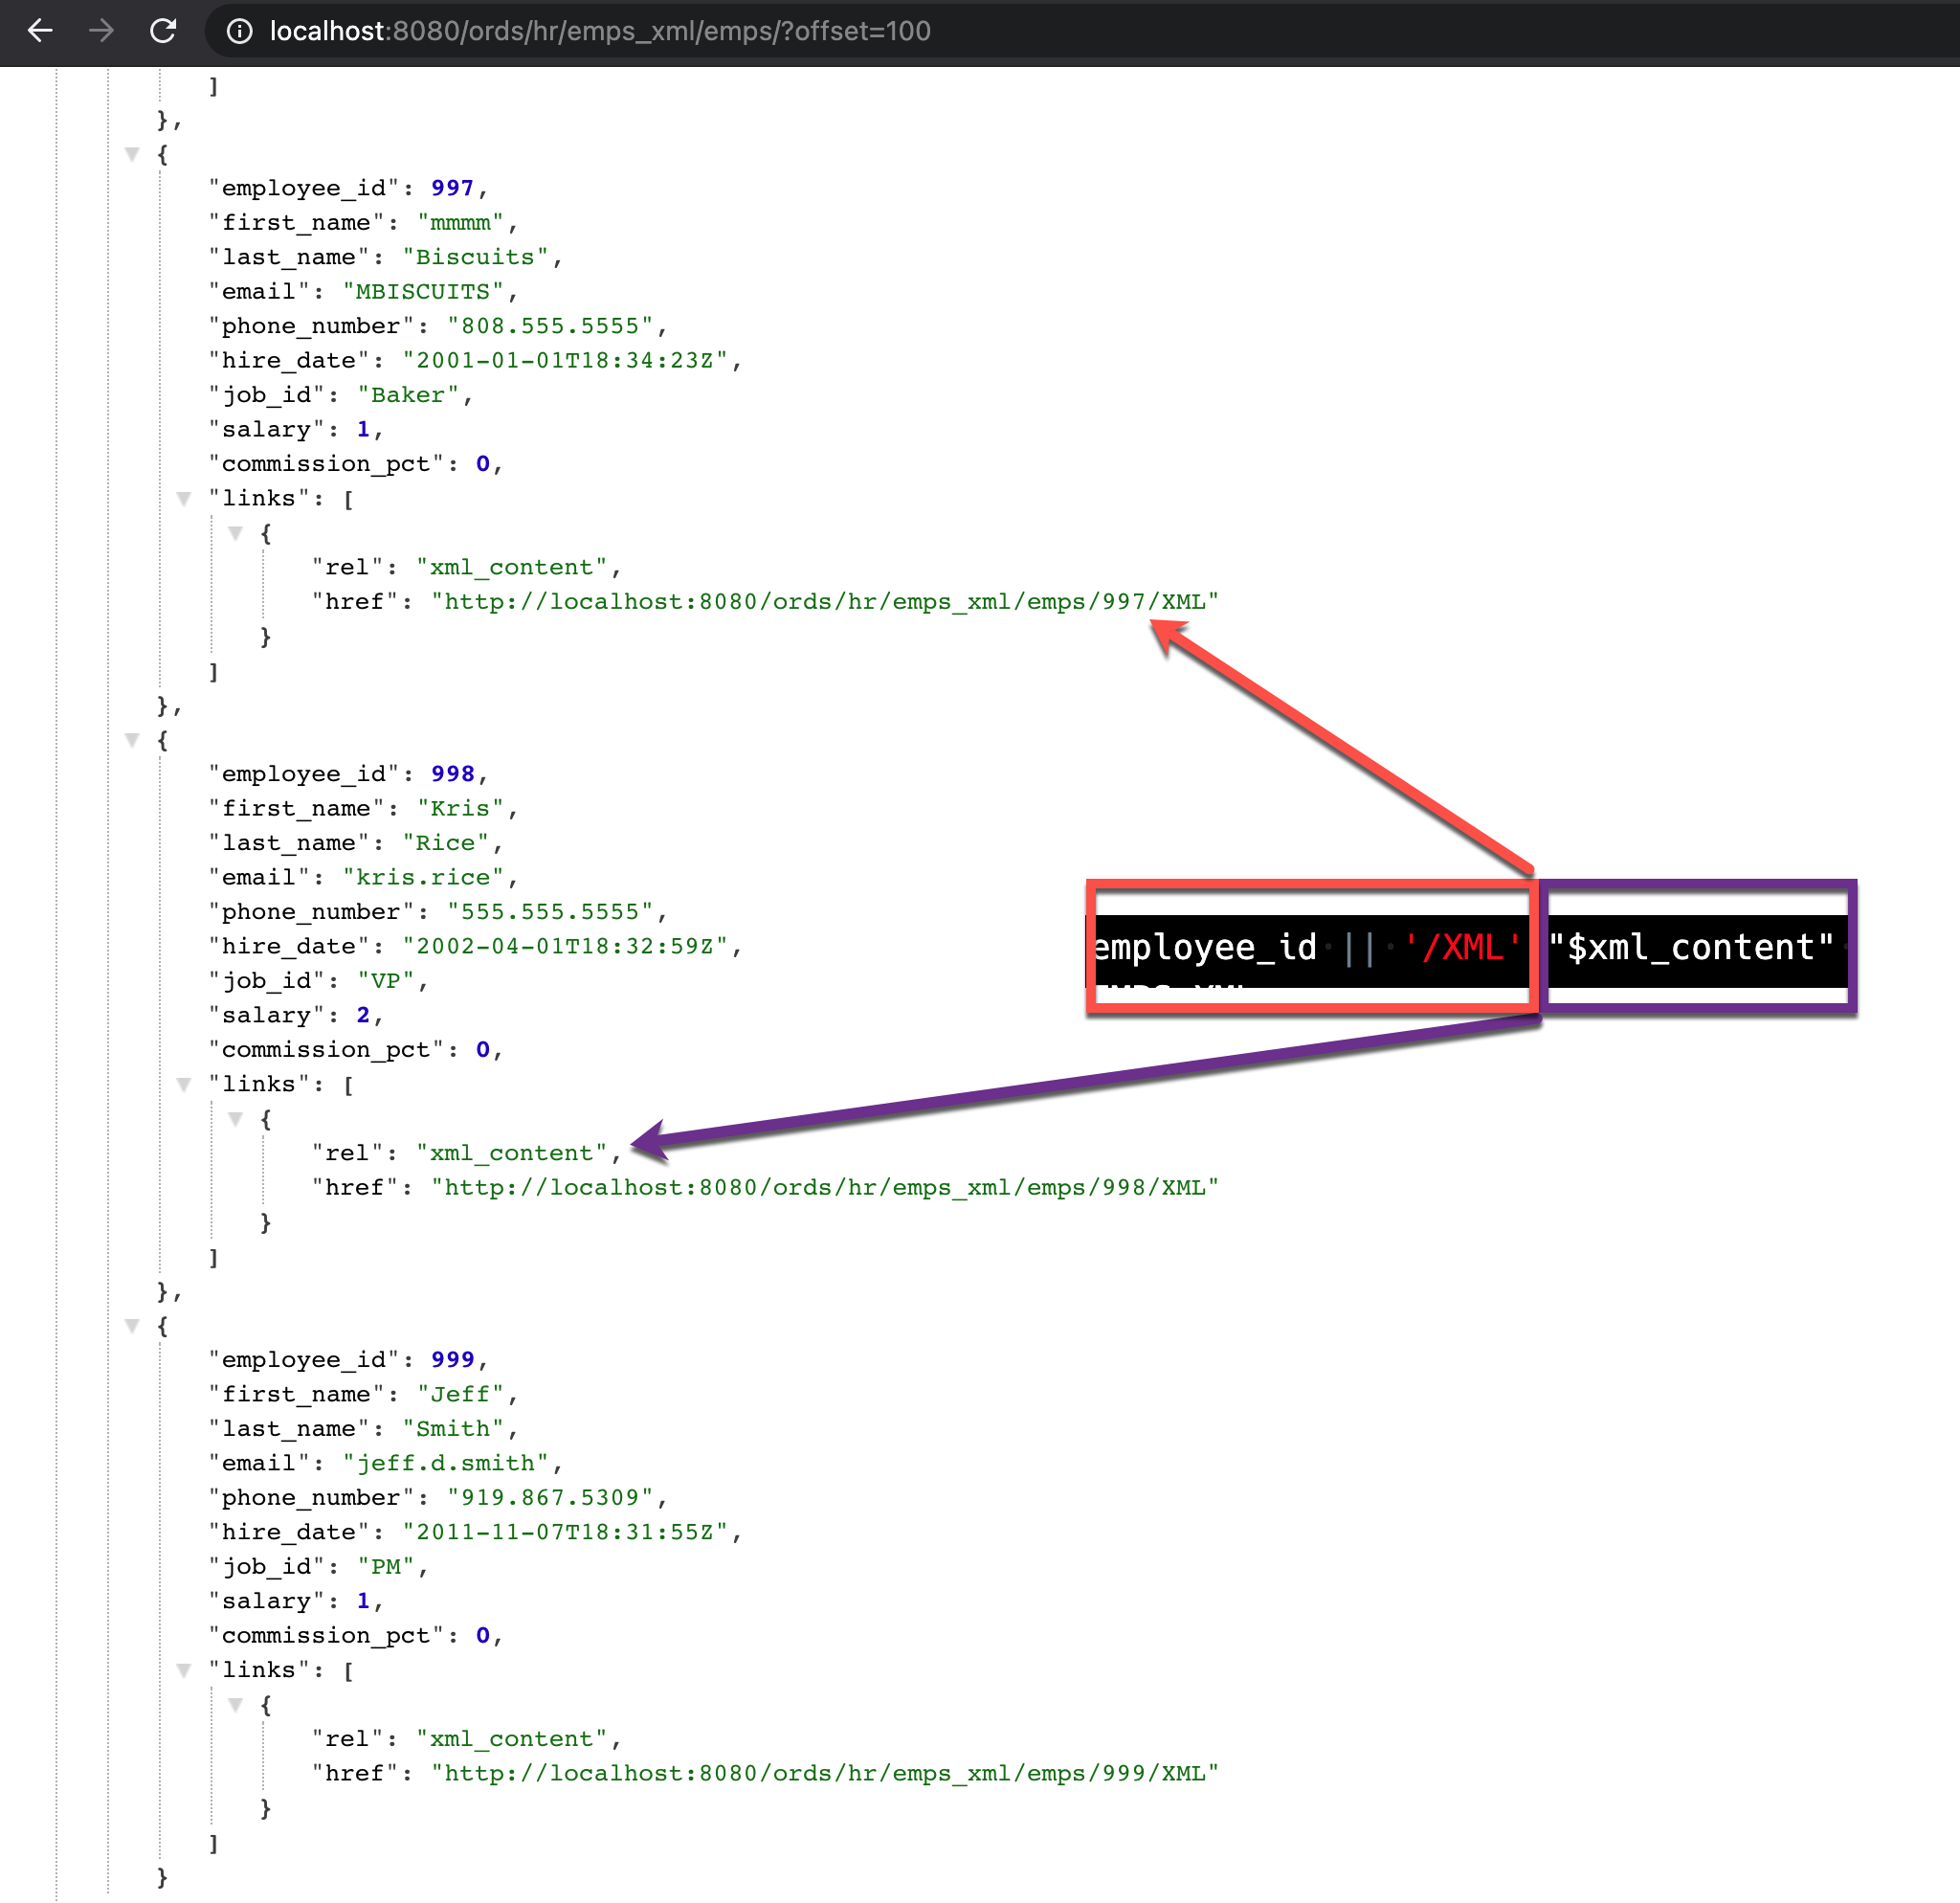Select commission_pct value 0 for employee 999
The height and width of the screenshot is (1903, 1960).
click(x=483, y=1636)
